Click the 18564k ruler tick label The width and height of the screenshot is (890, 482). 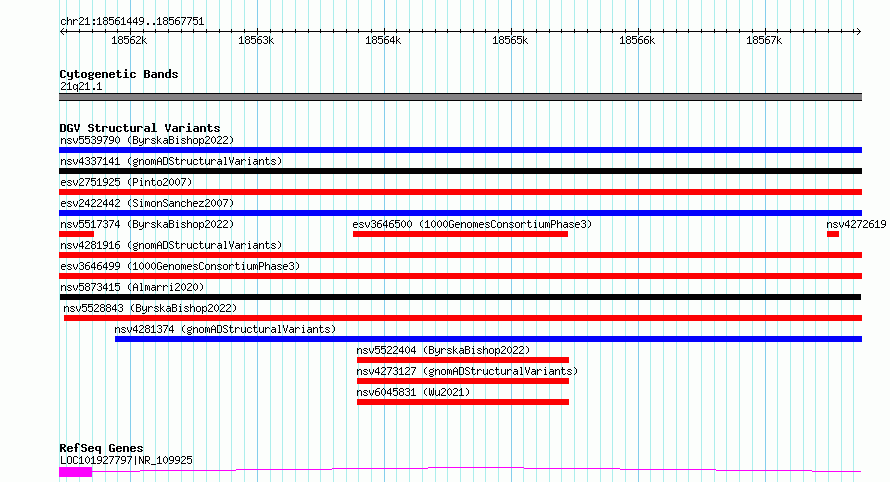point(383,40)
